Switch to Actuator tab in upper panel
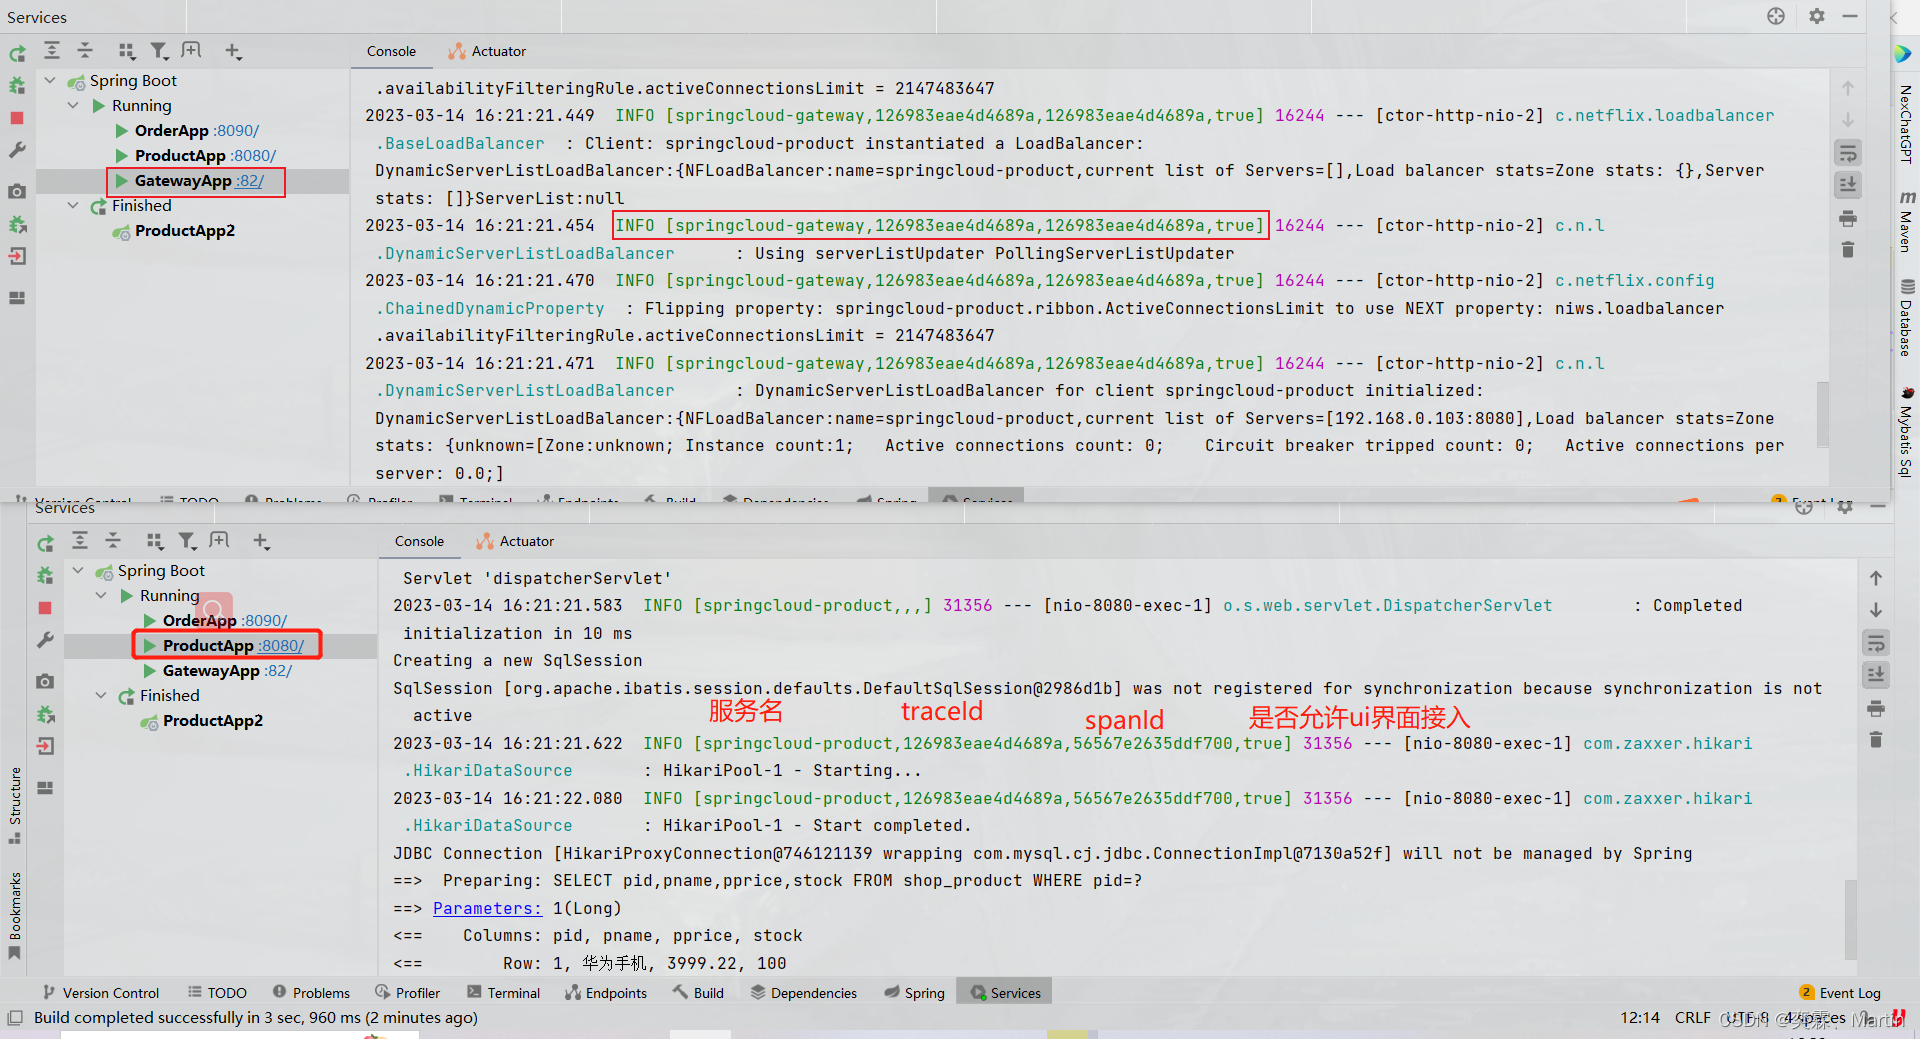Viewport: 1920px width, 1039px height. pyautogui.click(x=488, y=51)
